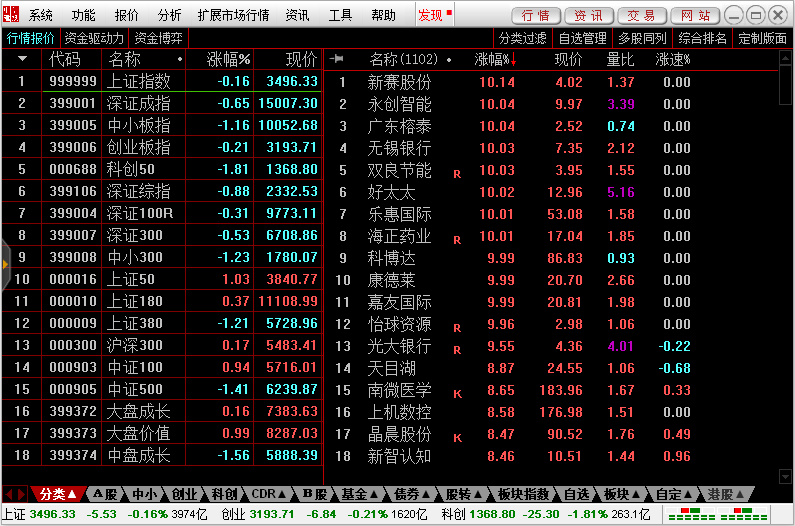The image size is (795, 526).
Task: Click the 发现 item with red dot
Action: pos(435,15)
